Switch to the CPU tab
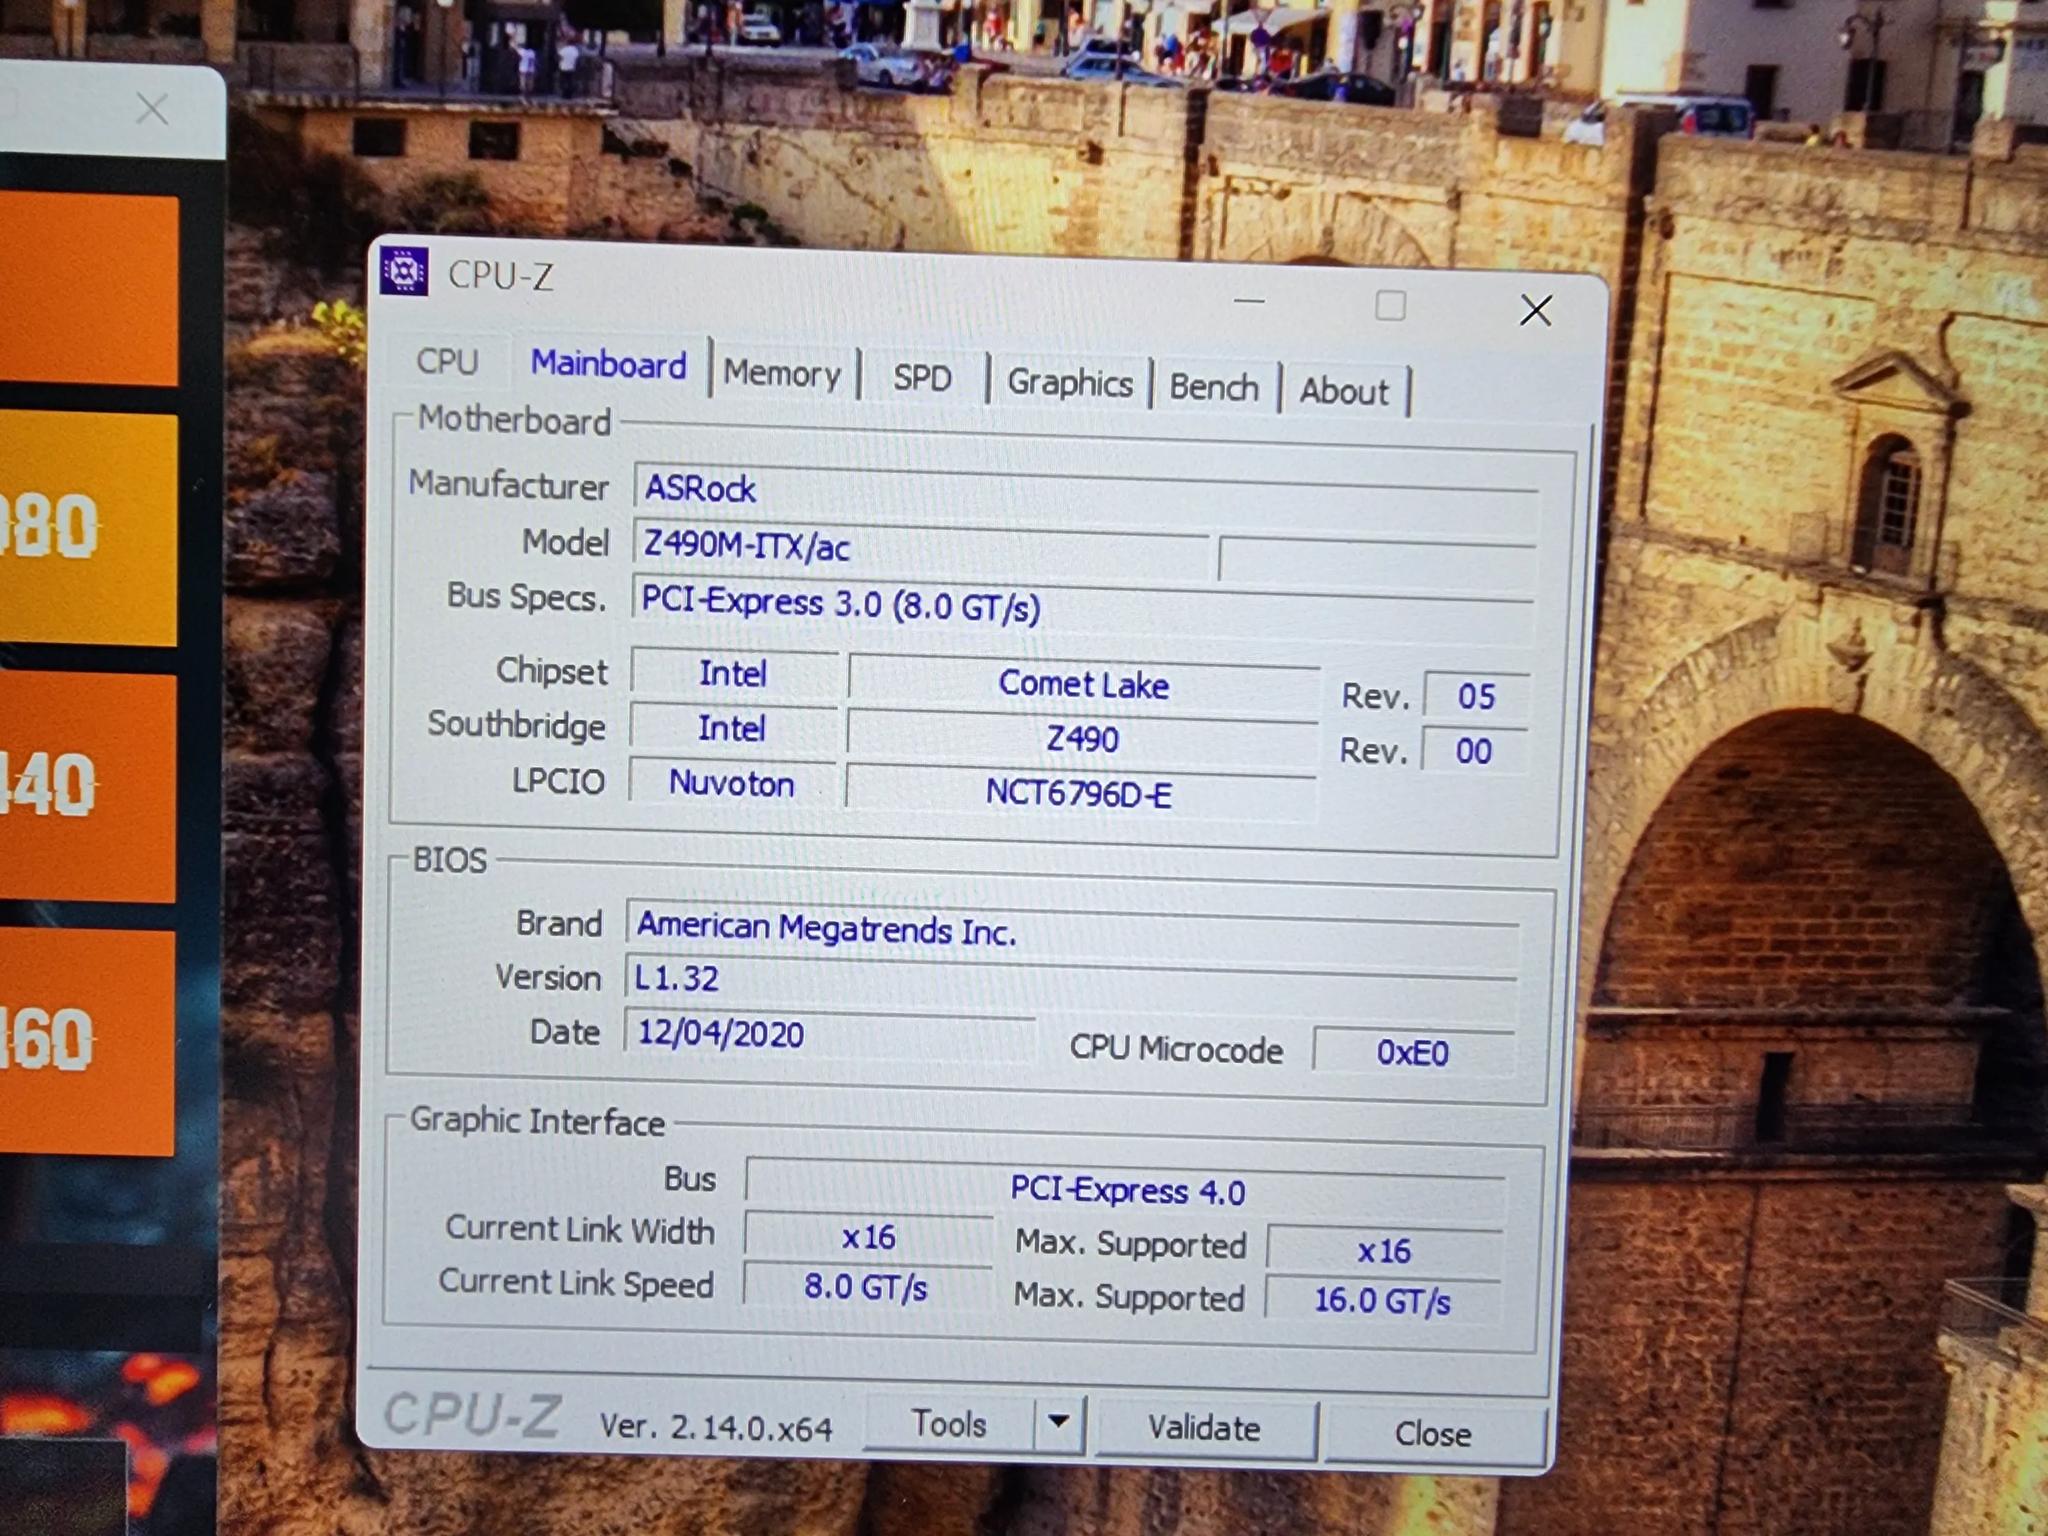 point(447,361)
